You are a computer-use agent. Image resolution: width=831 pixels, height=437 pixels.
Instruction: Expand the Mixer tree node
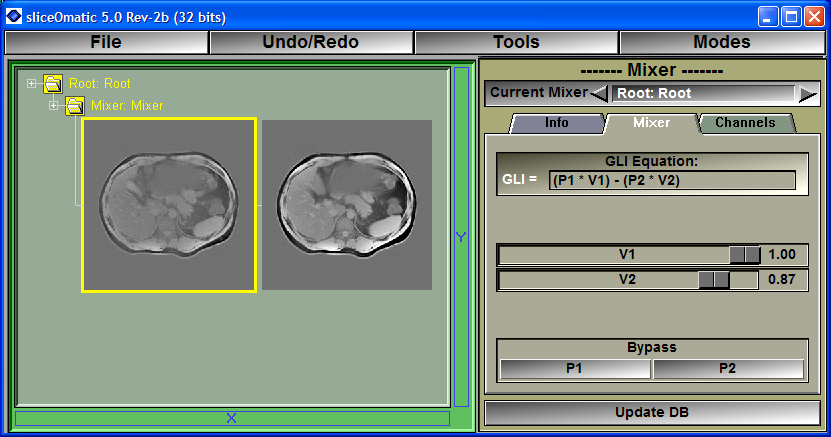54,106
